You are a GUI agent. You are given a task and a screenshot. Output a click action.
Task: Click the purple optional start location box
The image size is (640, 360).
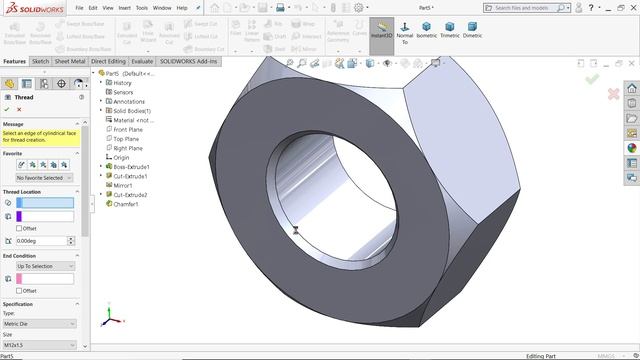click(45, 216)
